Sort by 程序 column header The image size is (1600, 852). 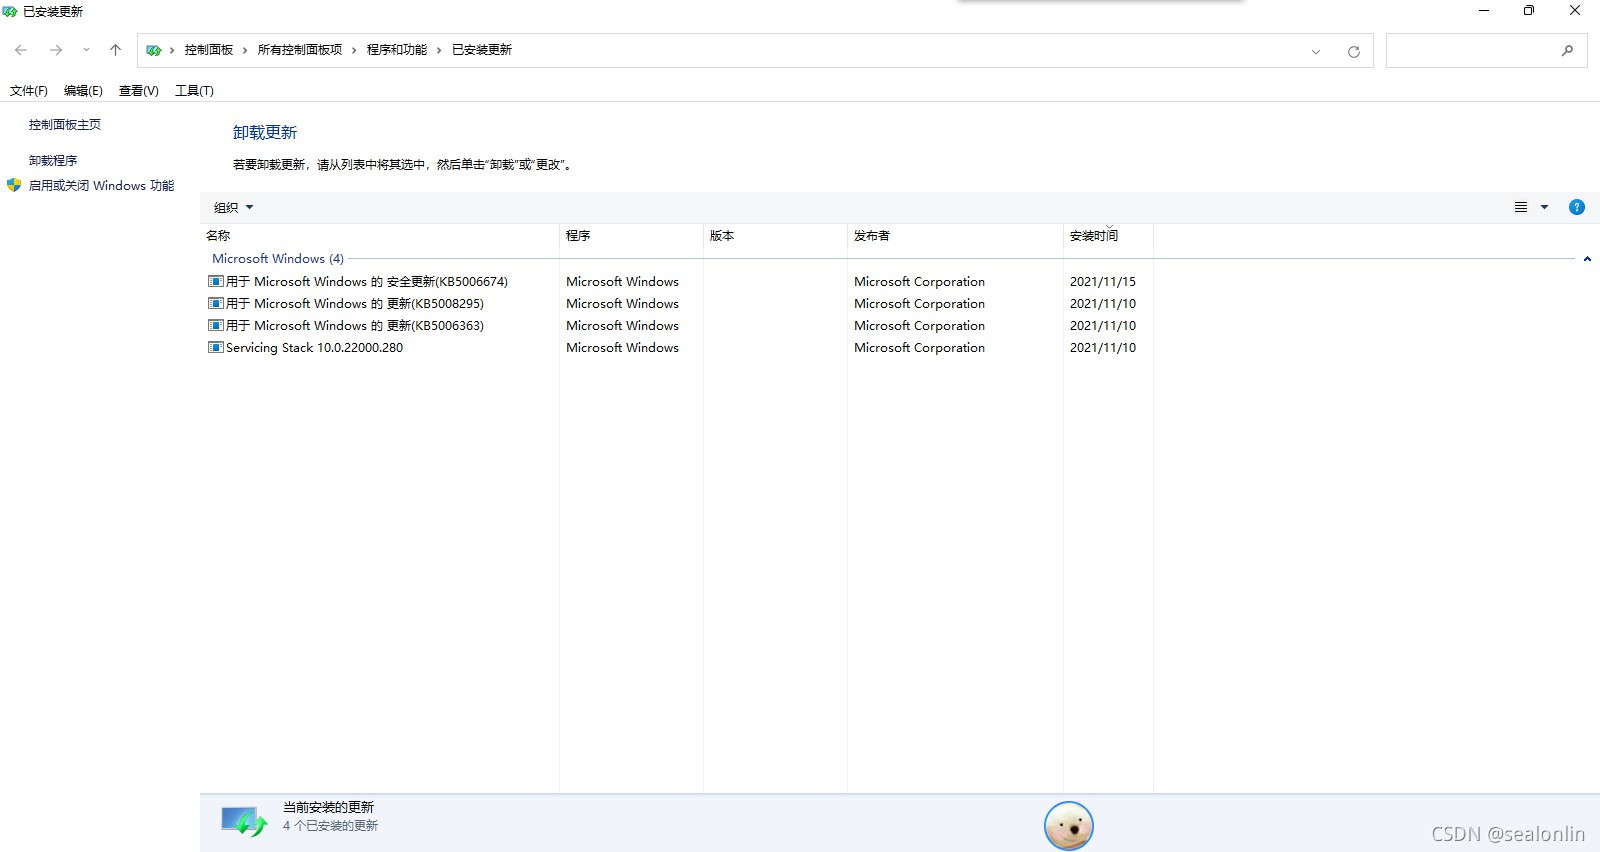[631, 236]
